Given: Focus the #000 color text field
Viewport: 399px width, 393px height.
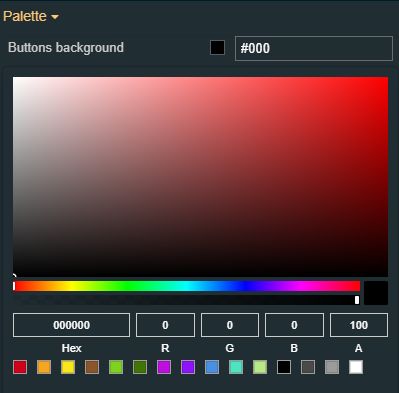Looking at the screenshot, I should (x=314, y=48).
